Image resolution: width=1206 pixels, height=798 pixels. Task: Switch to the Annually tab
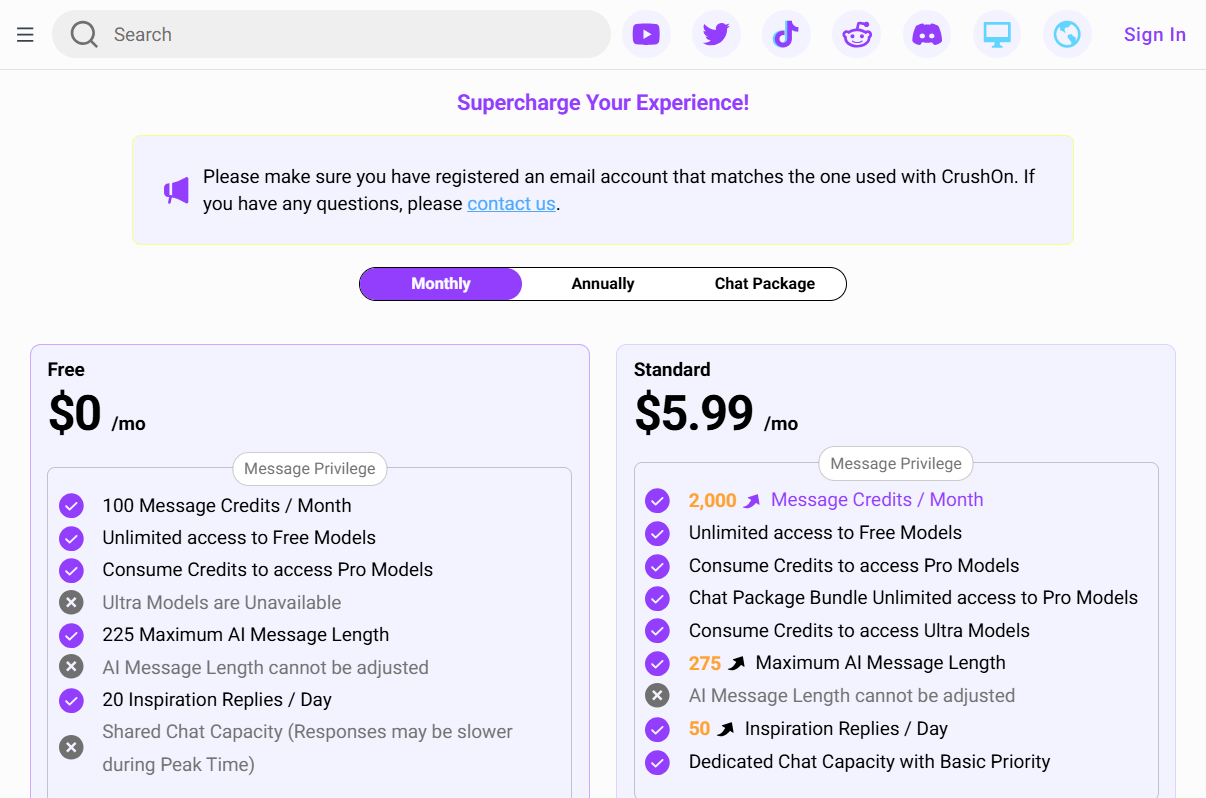coord(603,284)
